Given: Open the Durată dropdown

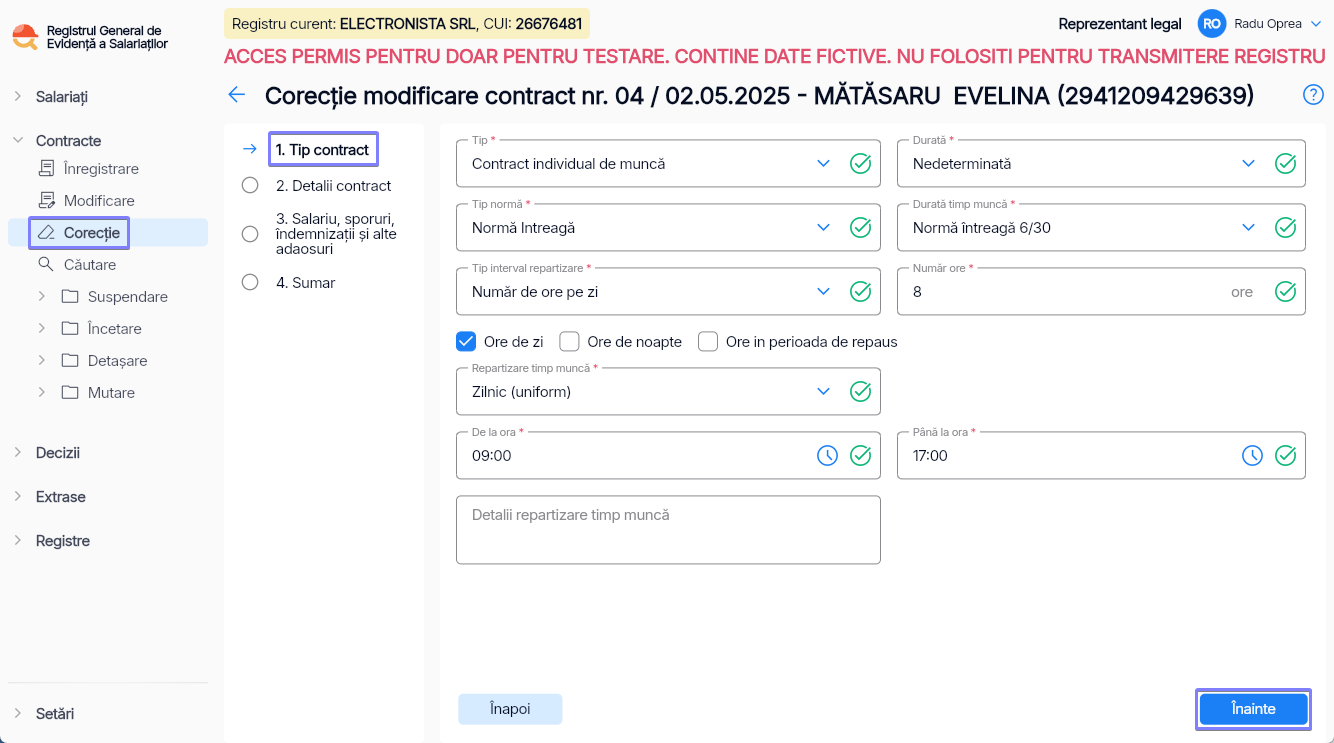Looking at the screenshot, I should (1249, 164).
